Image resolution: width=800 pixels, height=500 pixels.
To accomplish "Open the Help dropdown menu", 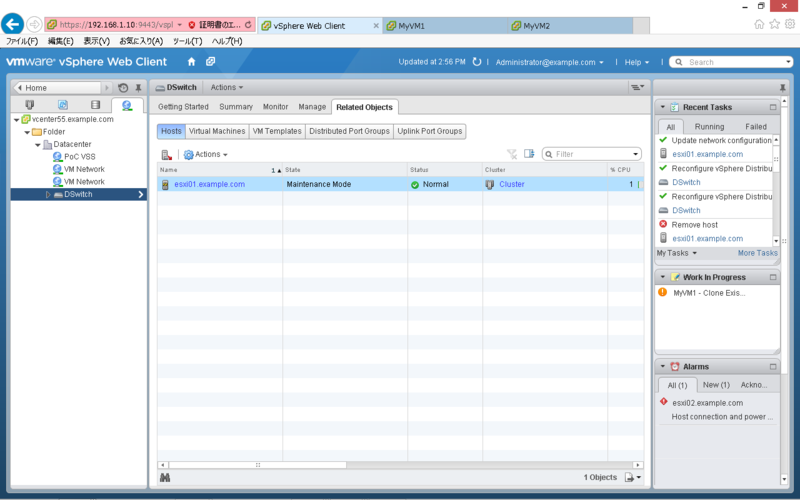I will pos(637,62).
